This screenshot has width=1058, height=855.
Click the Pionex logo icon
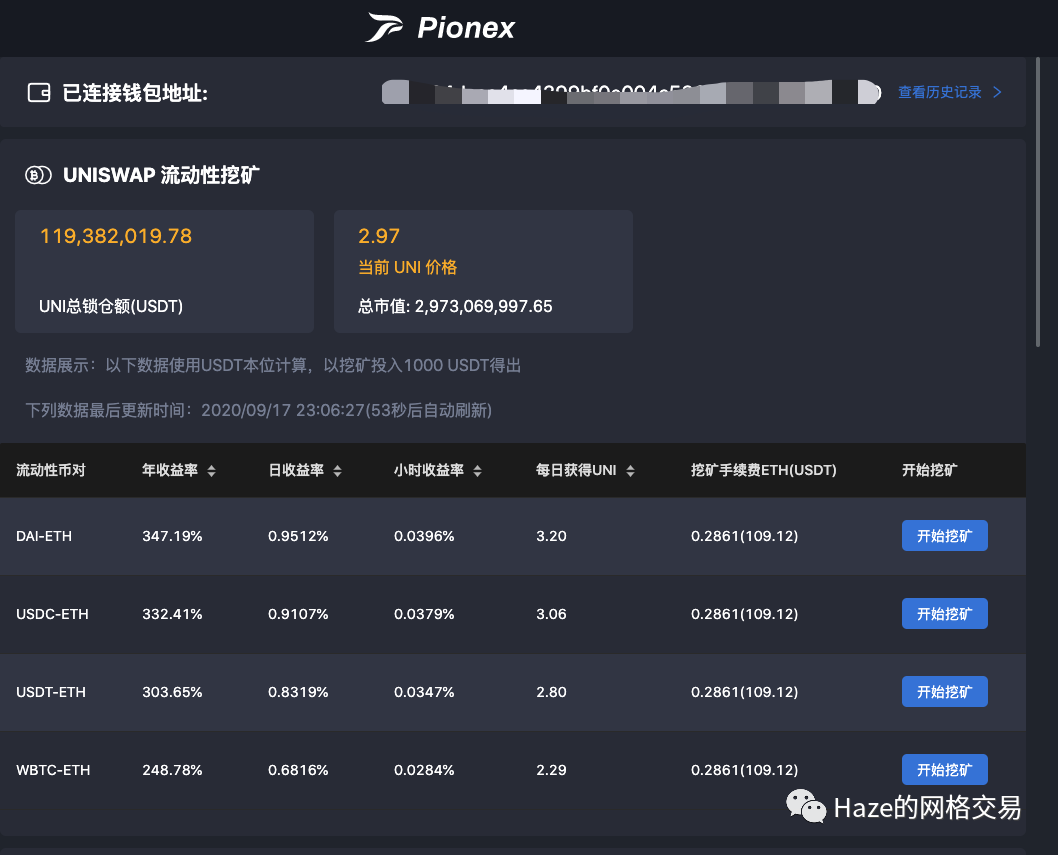click(384, 27)
